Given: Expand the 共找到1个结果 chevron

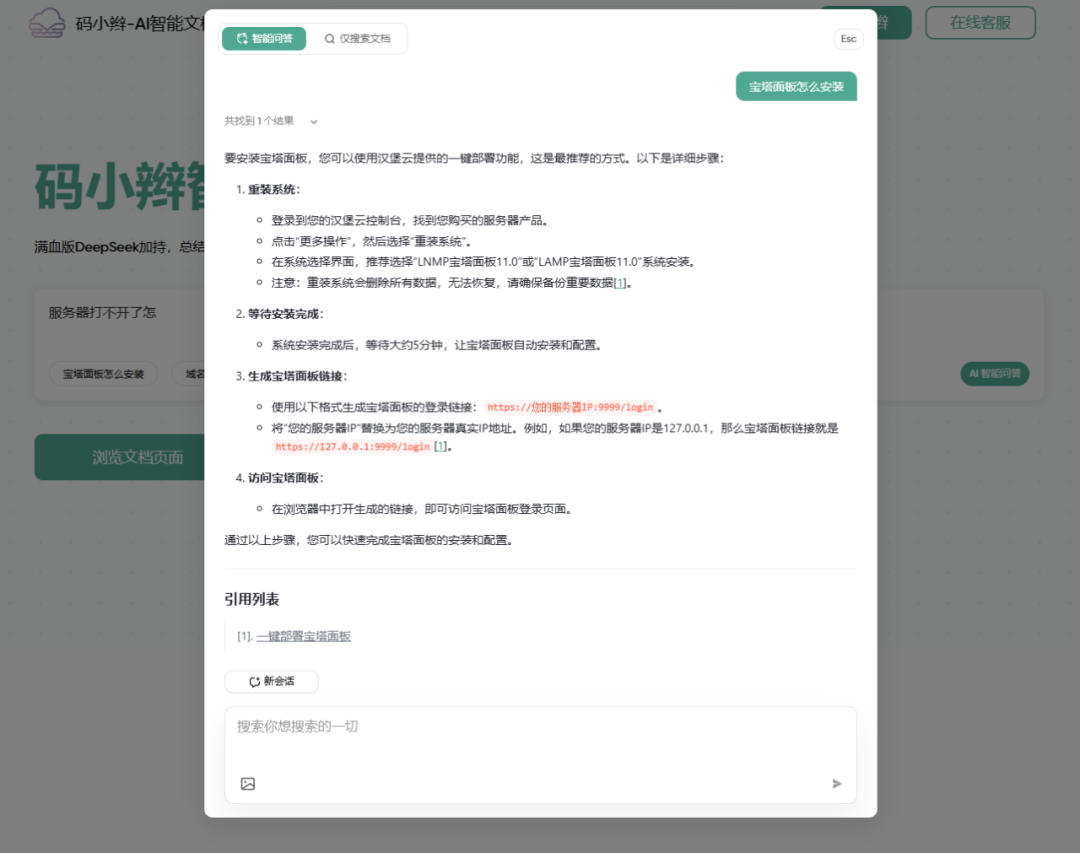Looking at the screenshot, I should pos(313,122).
